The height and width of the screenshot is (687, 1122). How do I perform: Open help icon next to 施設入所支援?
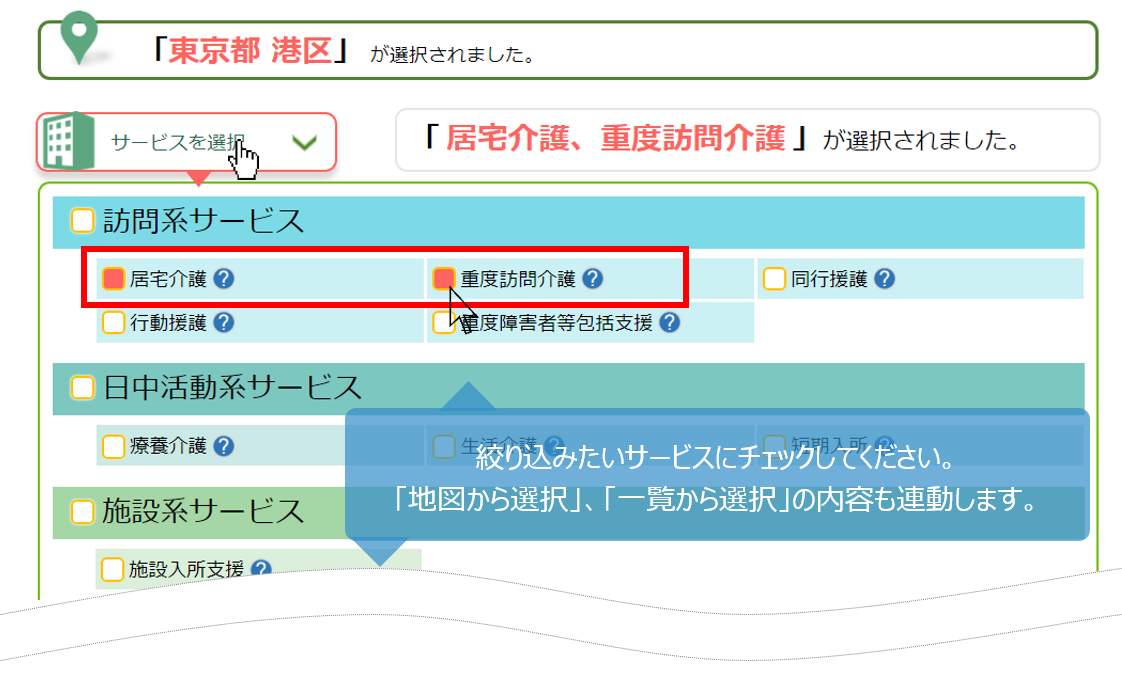coord(261,569)
